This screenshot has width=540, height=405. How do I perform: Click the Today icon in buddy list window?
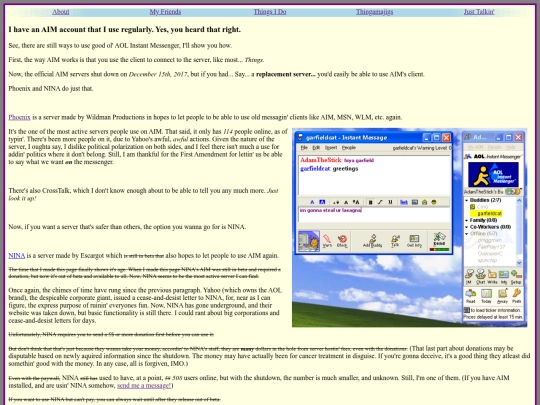click(x=486, y=296)
